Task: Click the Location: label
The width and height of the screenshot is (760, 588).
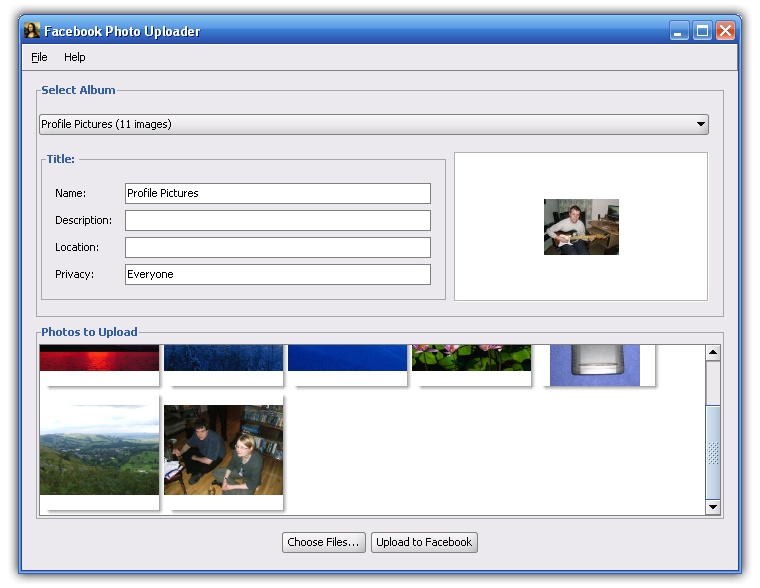Action: [x=77, y=247]
